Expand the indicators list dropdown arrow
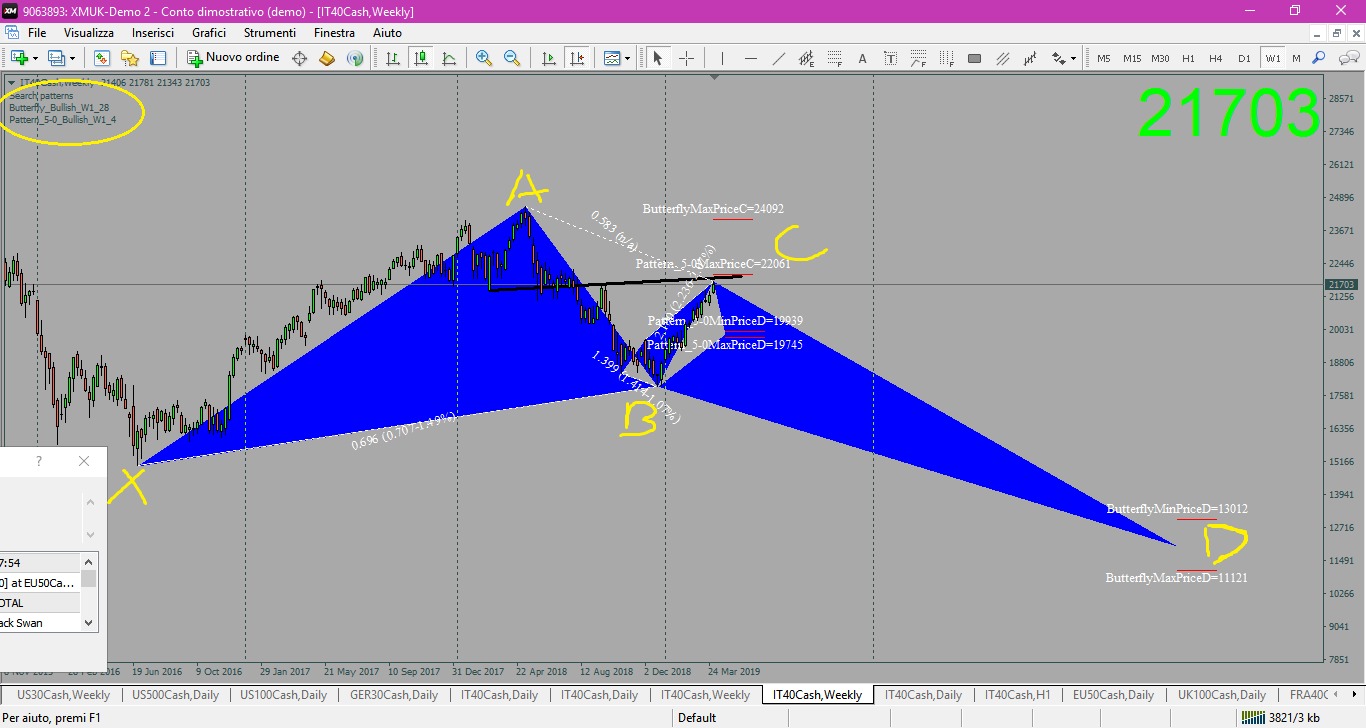Screen dimensions: 1366x728 pos(628,58)
